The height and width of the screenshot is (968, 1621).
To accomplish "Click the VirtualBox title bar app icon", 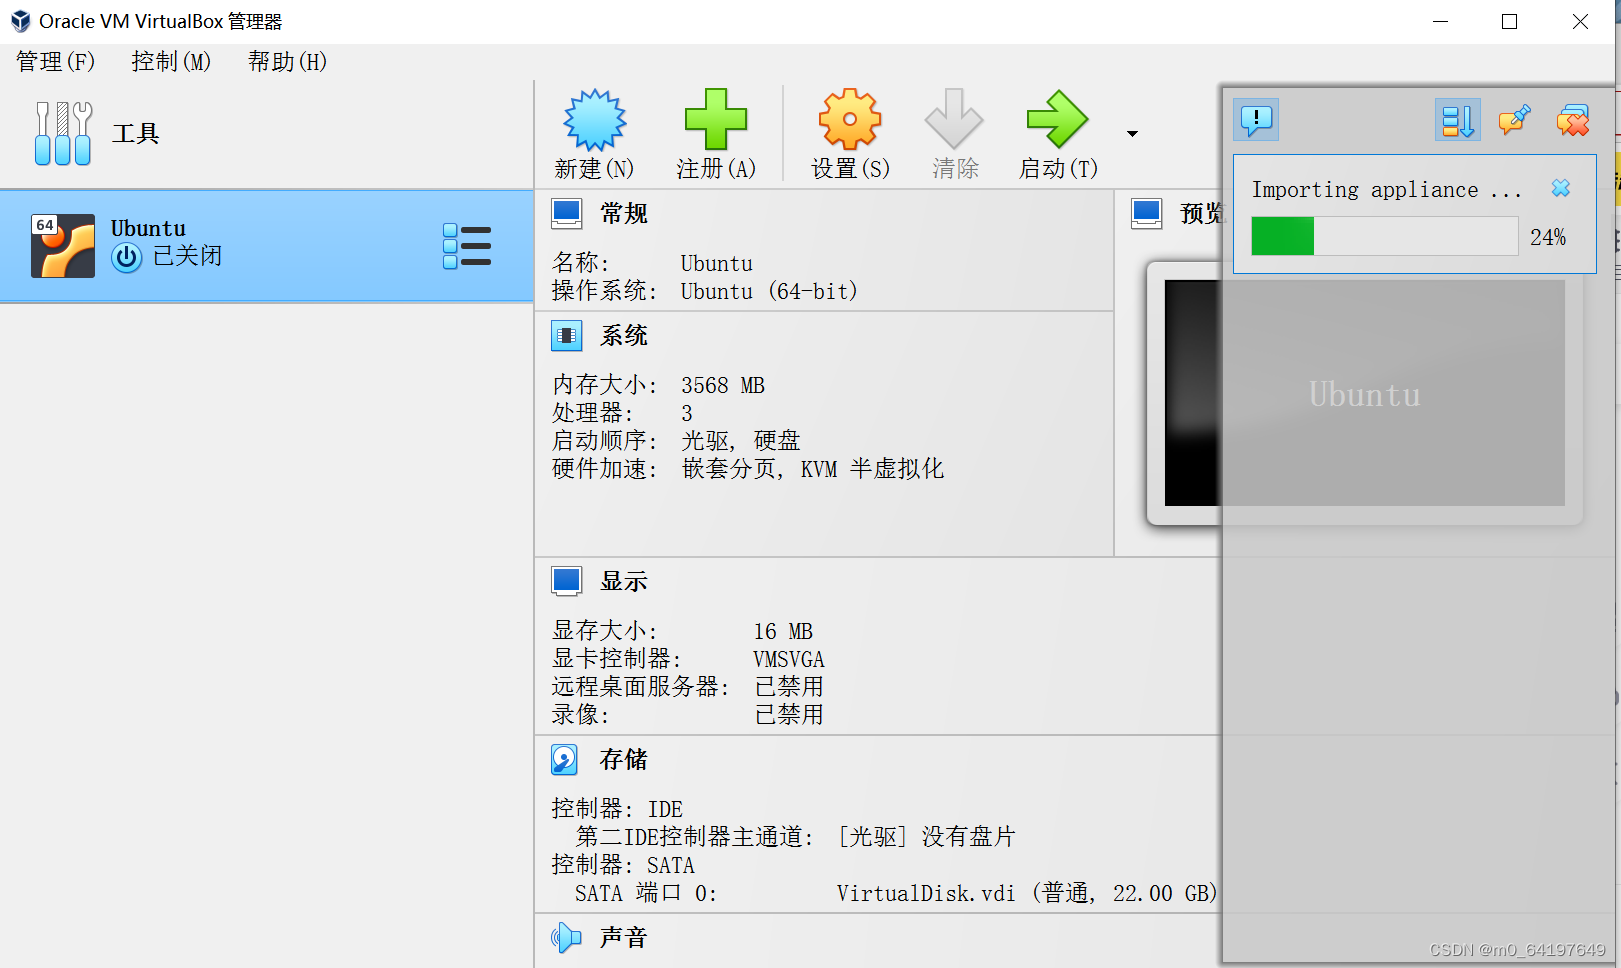I will point(20,21).
